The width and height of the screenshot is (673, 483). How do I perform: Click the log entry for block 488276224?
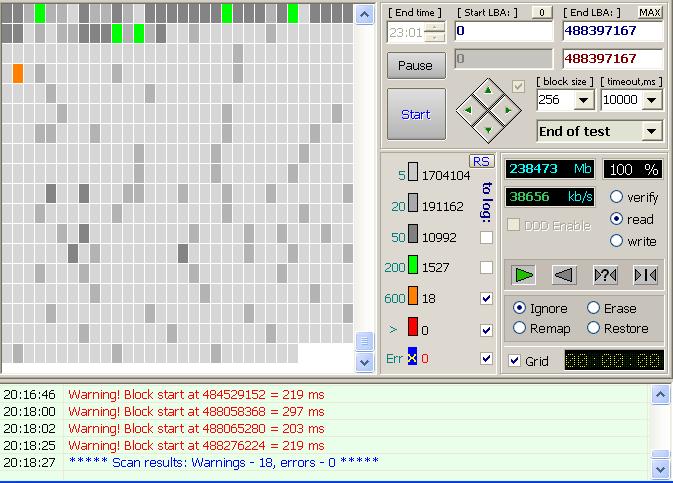(196, 445)
